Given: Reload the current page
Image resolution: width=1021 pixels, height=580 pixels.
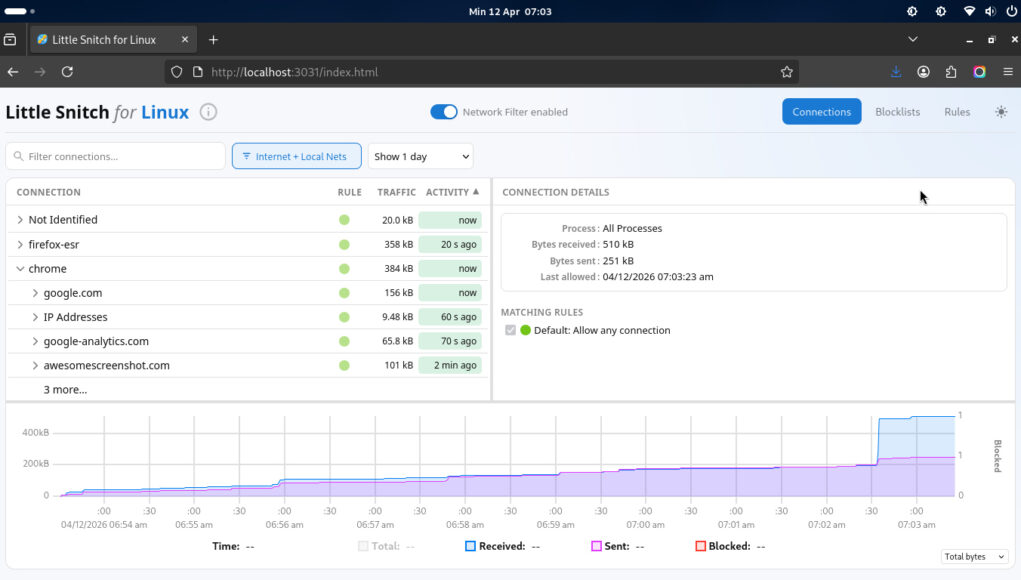Looking at the screenshot, I should tap(67, 72).
